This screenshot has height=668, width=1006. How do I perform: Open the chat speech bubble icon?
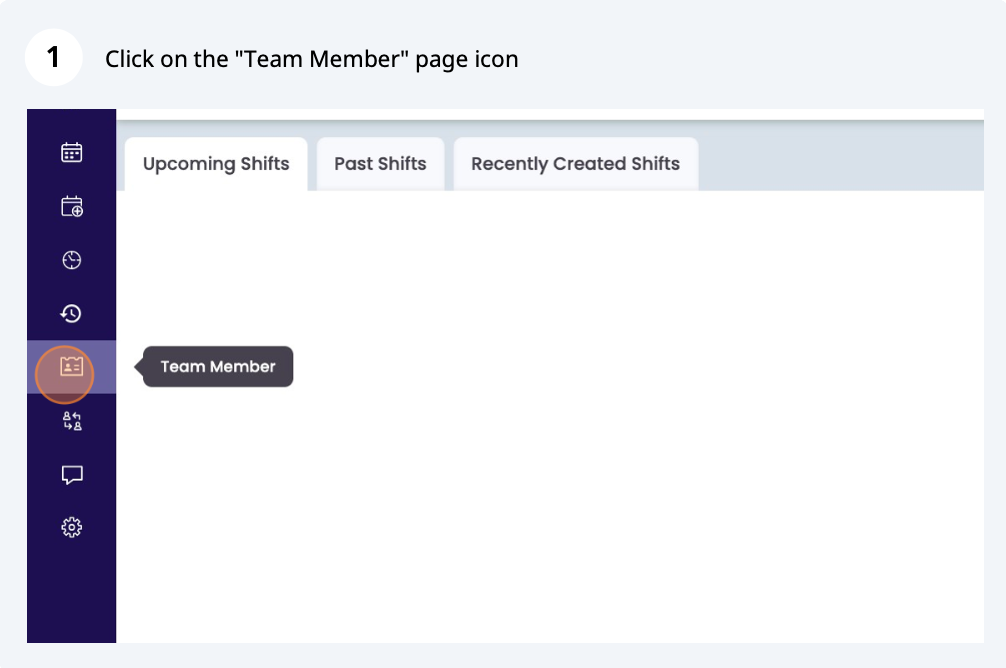coord(71,475)
